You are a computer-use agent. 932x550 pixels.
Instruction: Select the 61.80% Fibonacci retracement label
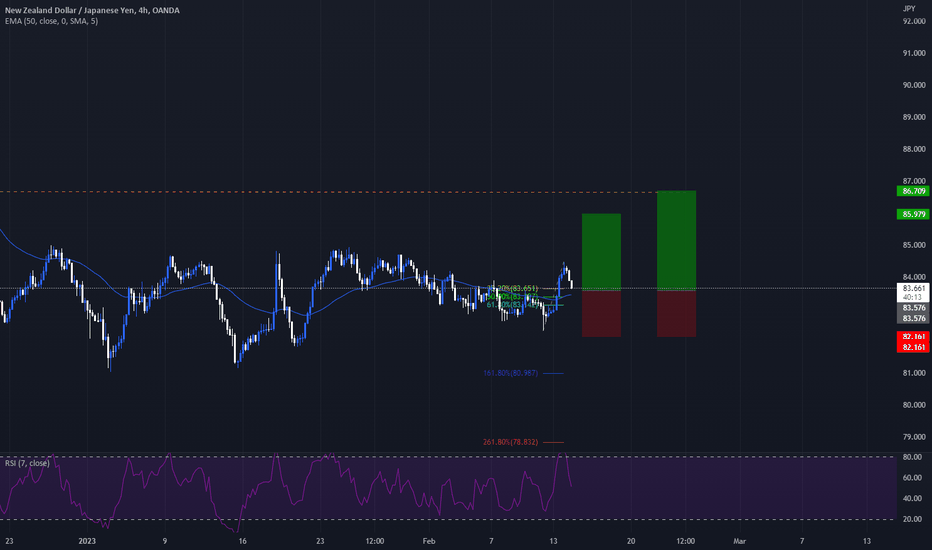pos(512,305)
